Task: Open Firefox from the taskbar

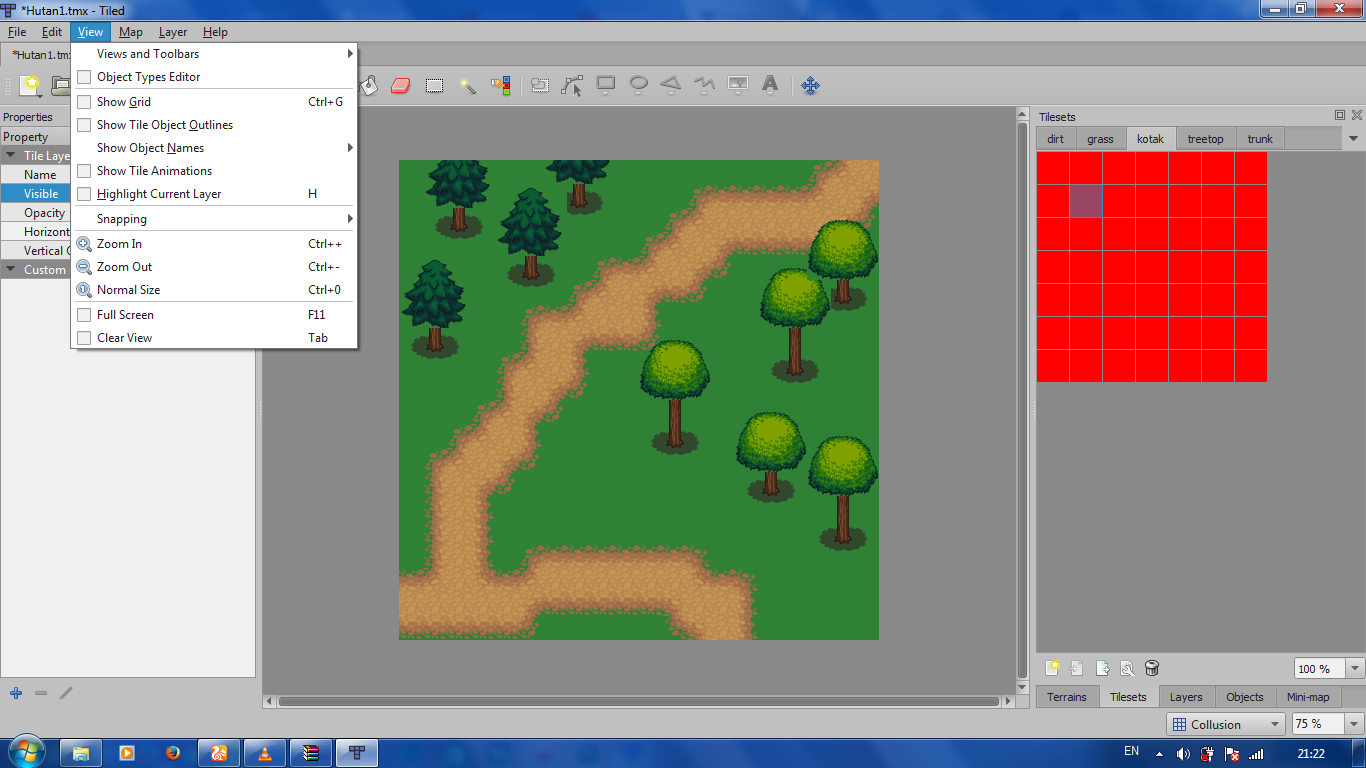Action: (x=172, y=753)
